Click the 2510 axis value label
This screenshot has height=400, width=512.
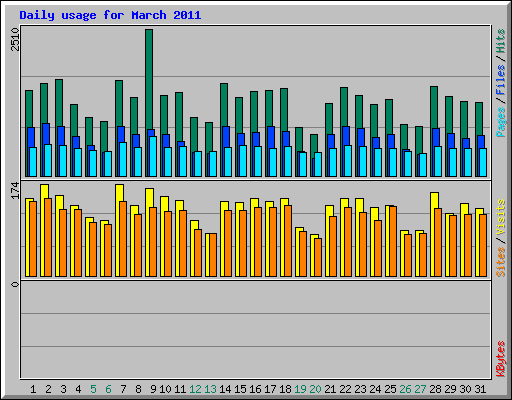tap(15, 39)
